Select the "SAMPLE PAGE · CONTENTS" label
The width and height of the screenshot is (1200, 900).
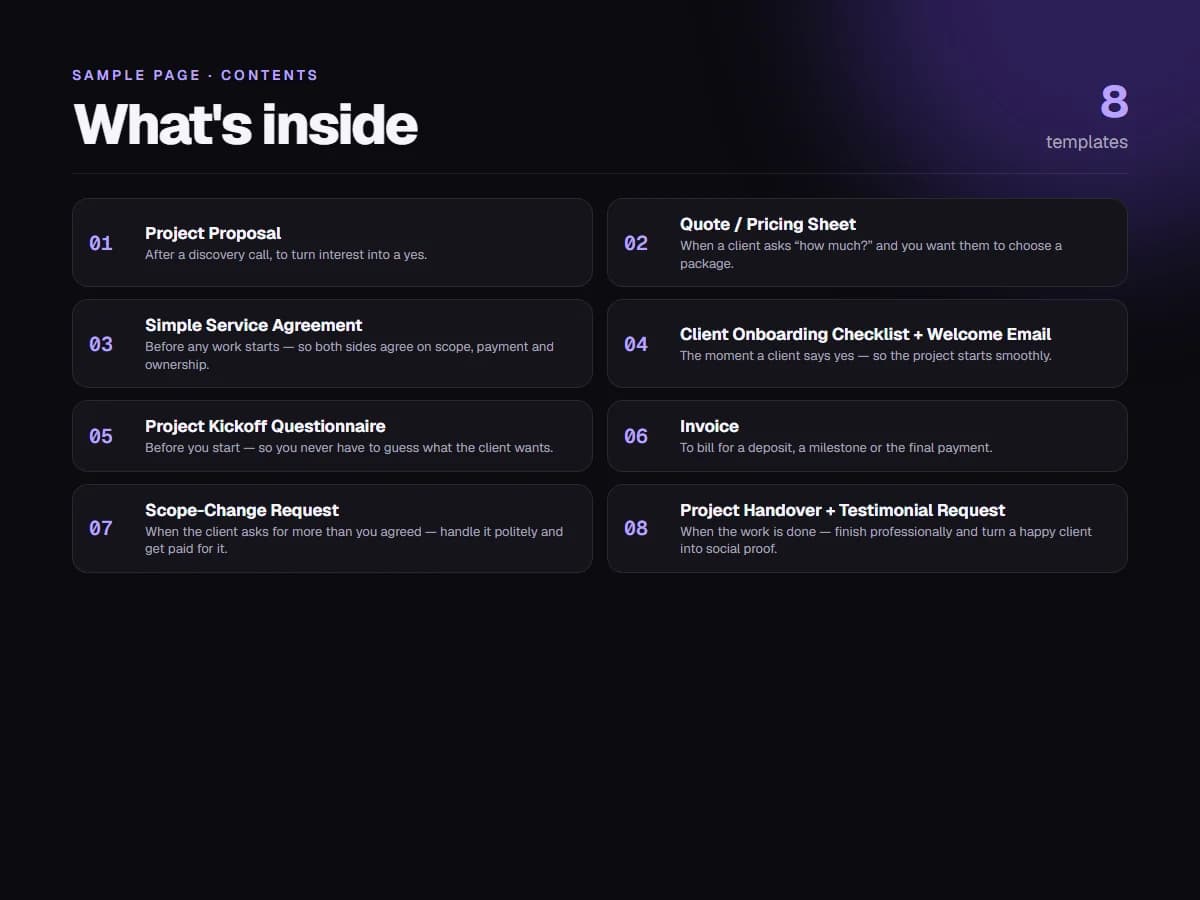pyautogui.click(x=195, y=75)
